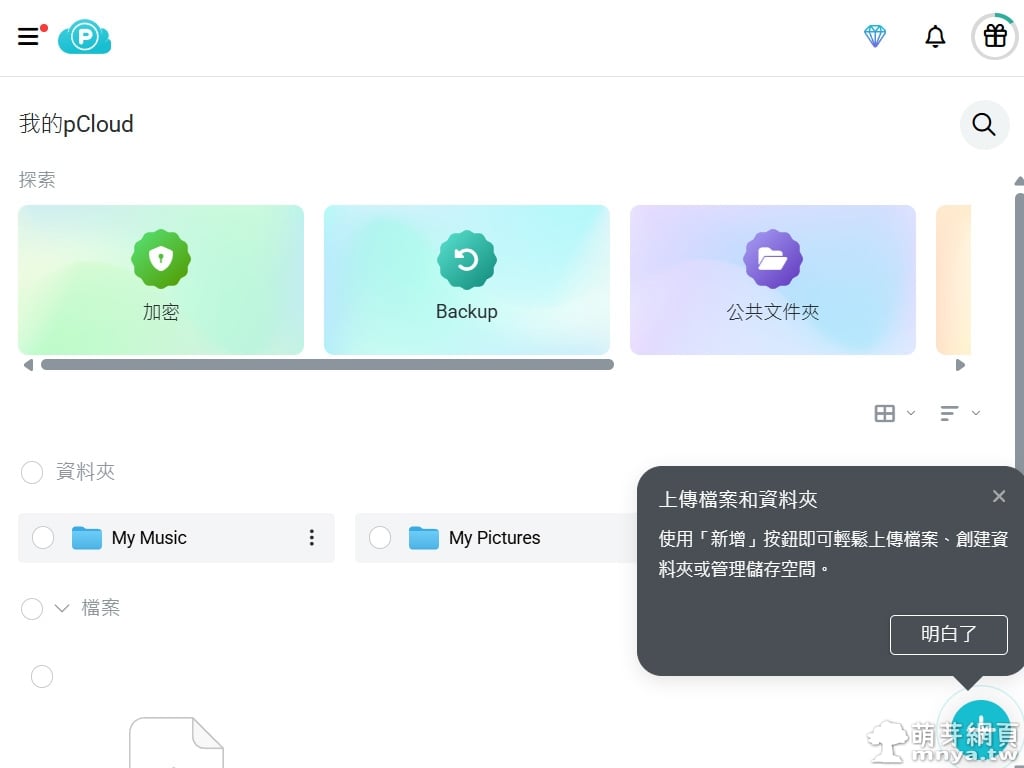
Task: Open premium diamond upgrade icon
Action: point(875,37)
